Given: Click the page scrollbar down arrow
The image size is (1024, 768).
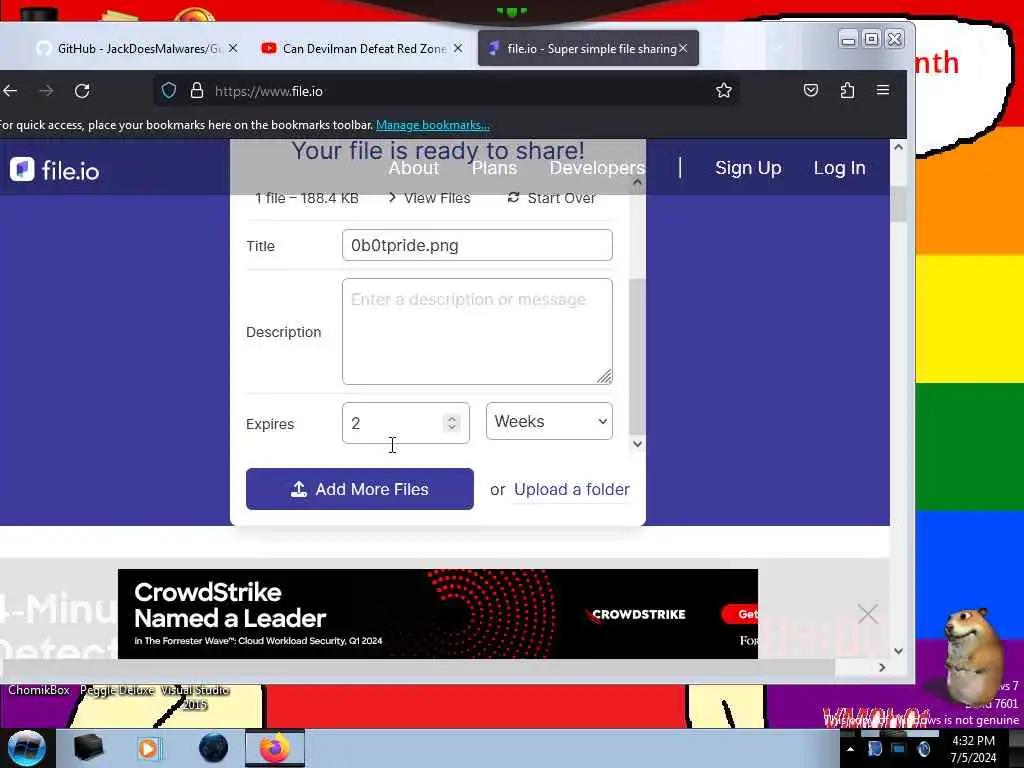Looking at the screenshot, I should pos(899,651).
